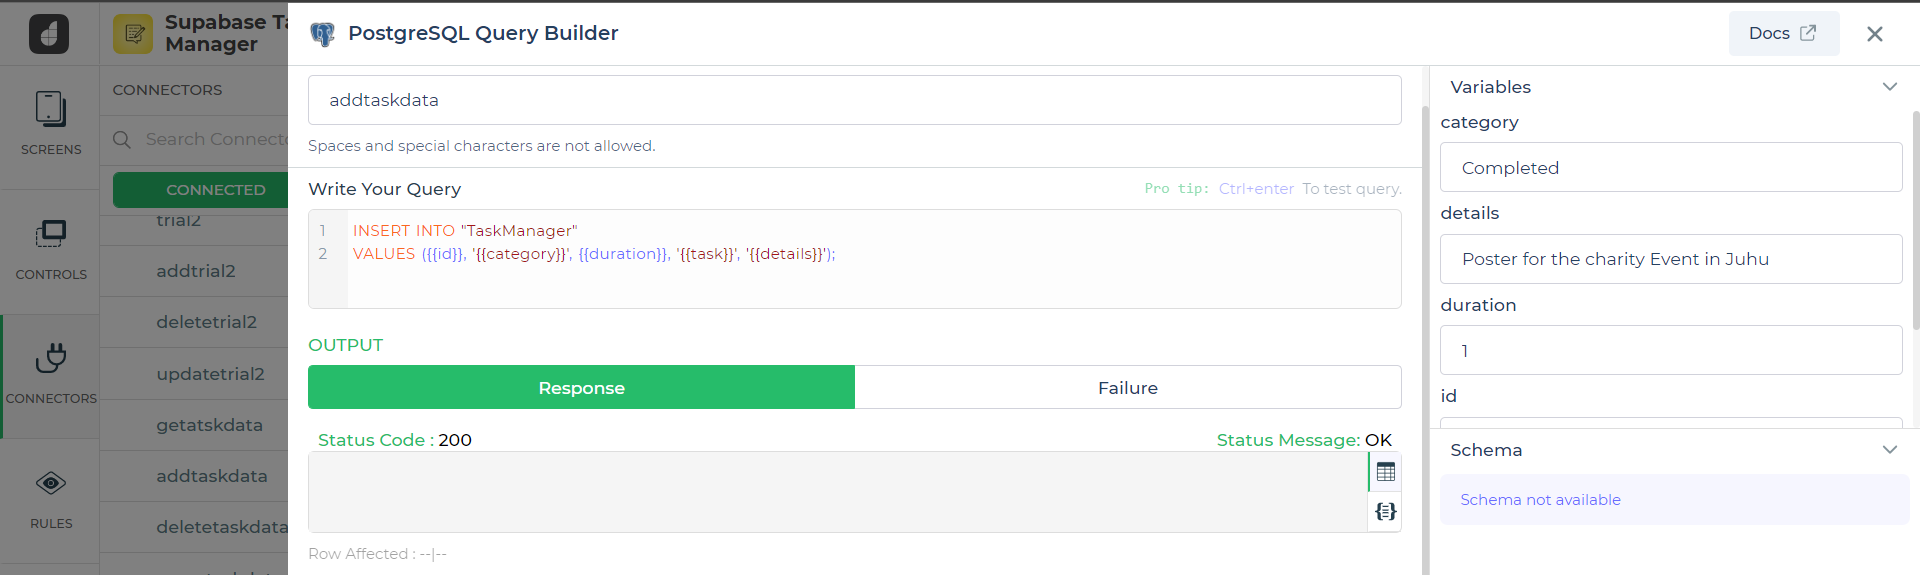Viewport: 1920px width, 575px height.
Task: Click the app logo in top-left corner
Action: 49,34
